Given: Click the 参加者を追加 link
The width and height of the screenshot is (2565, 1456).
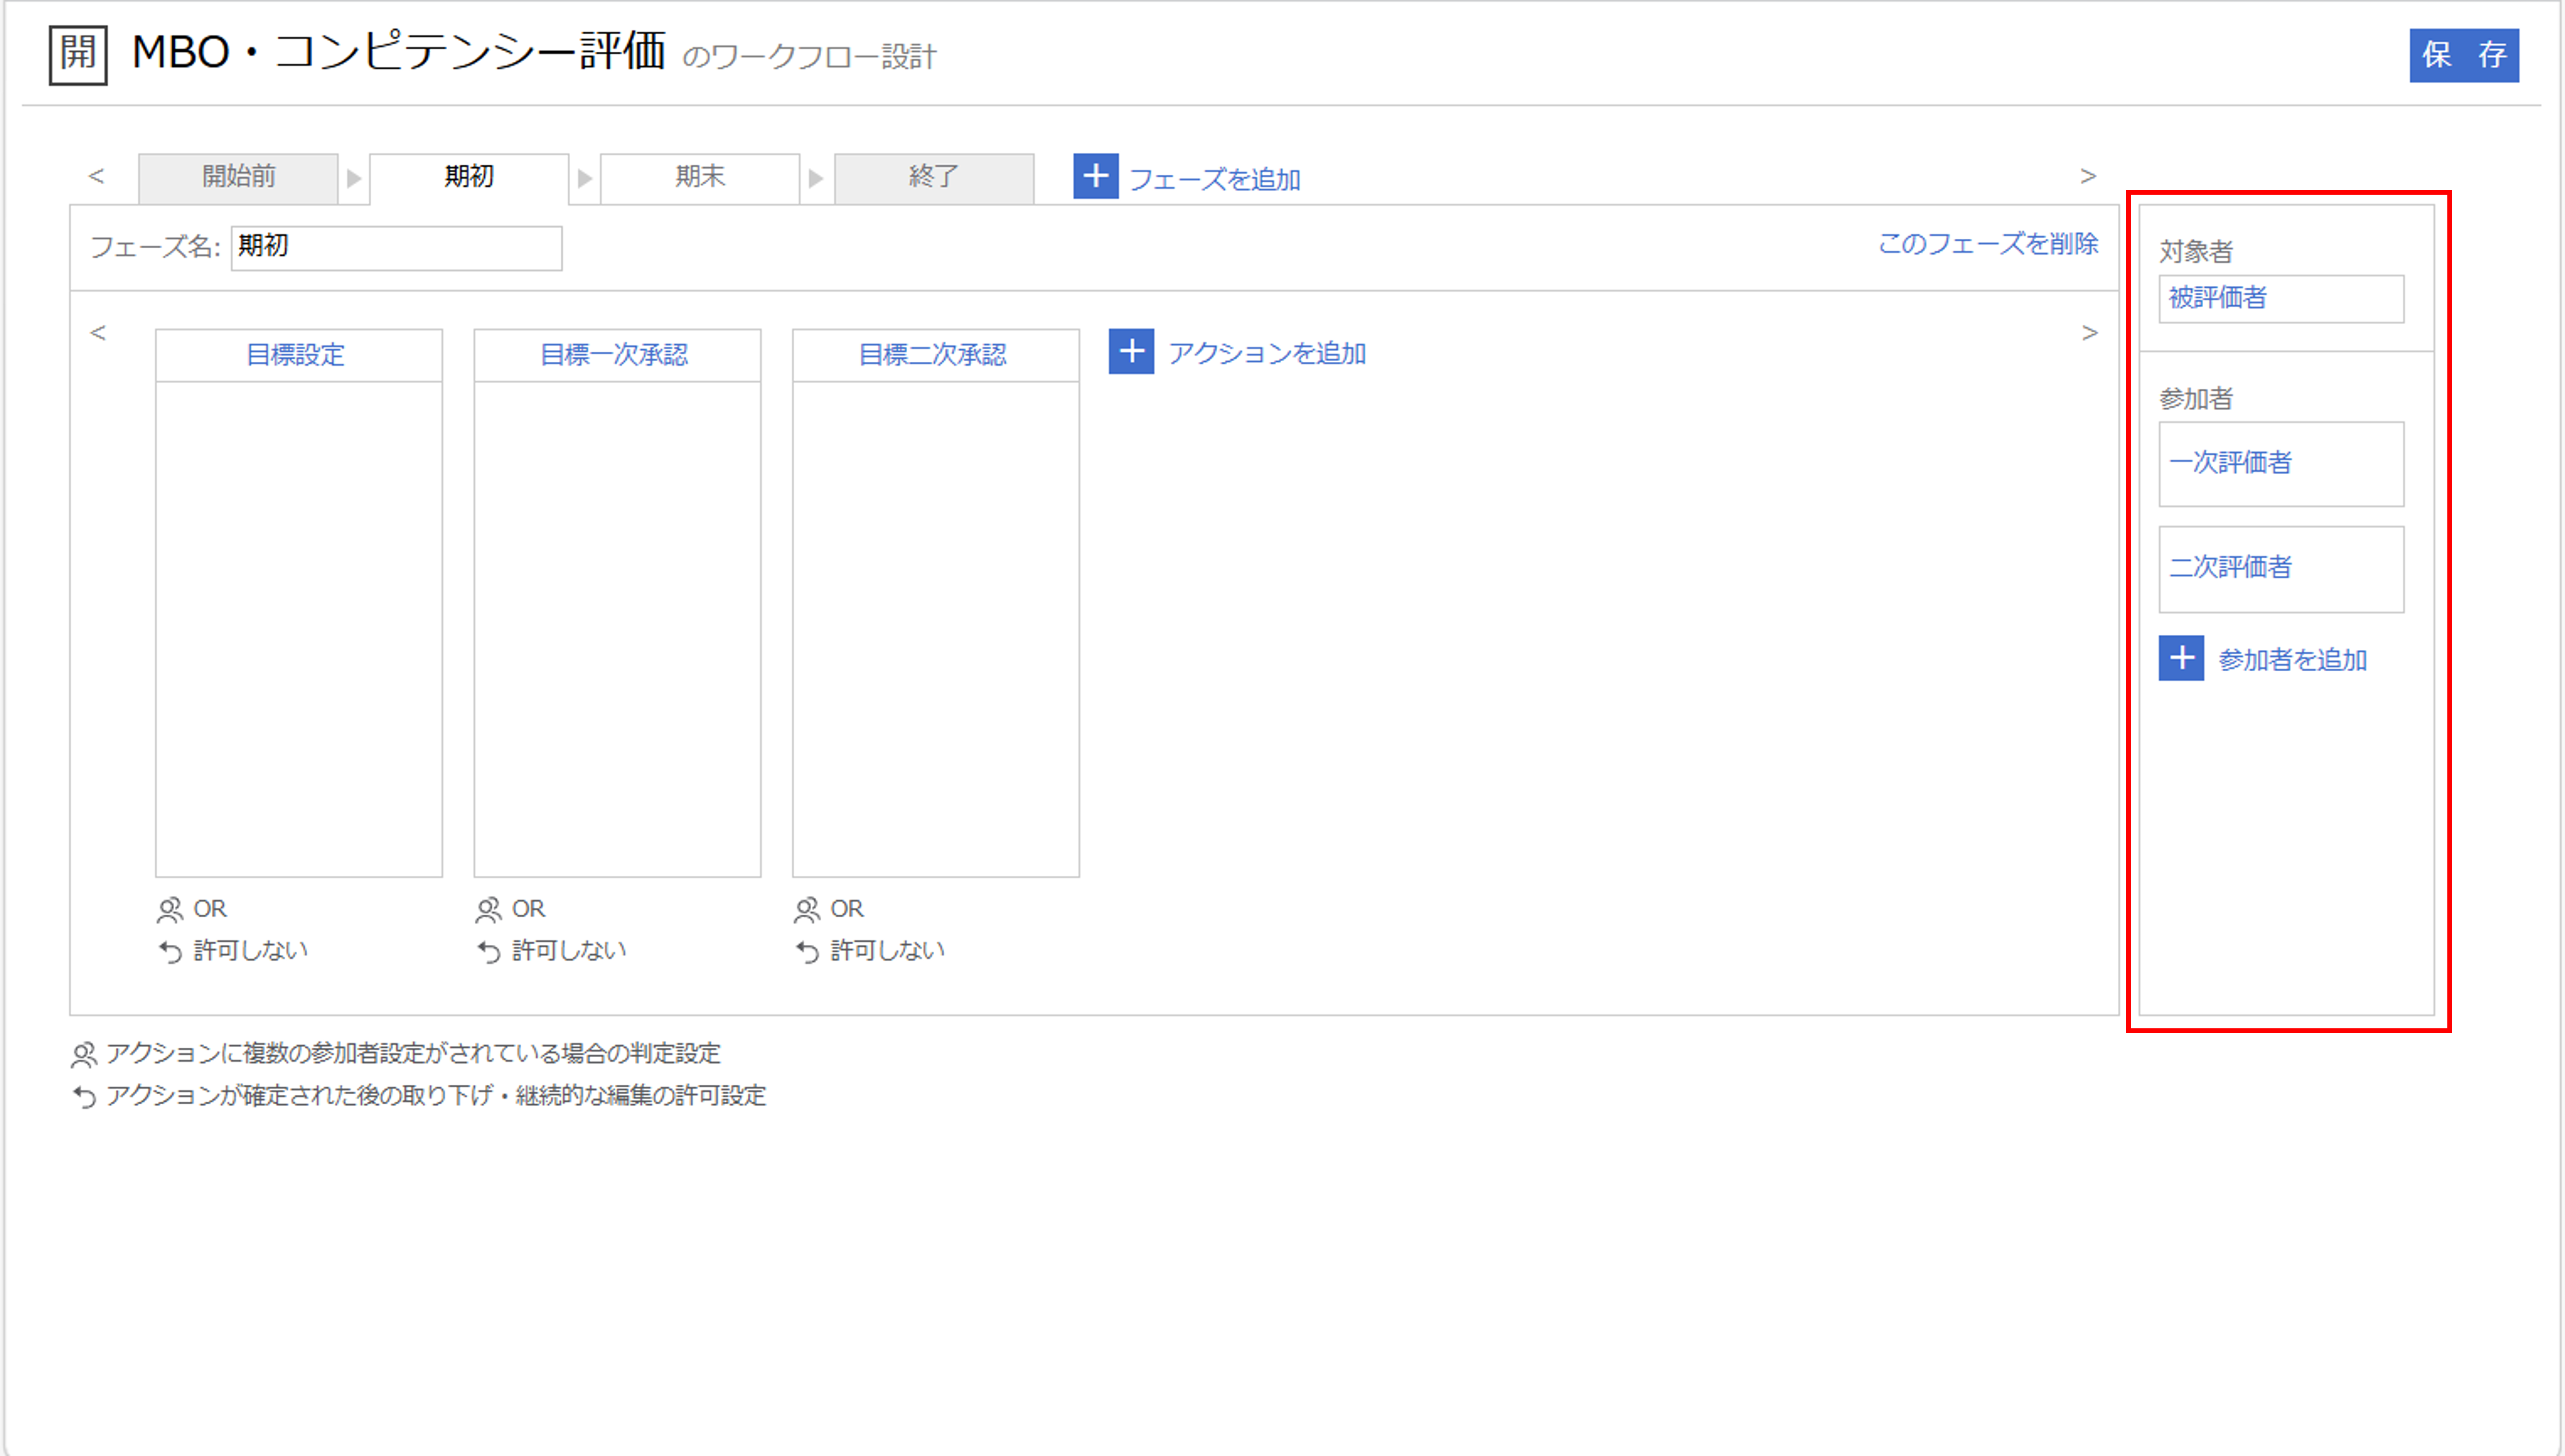Looking at the screenshot, I should [x=2292, y=660].
